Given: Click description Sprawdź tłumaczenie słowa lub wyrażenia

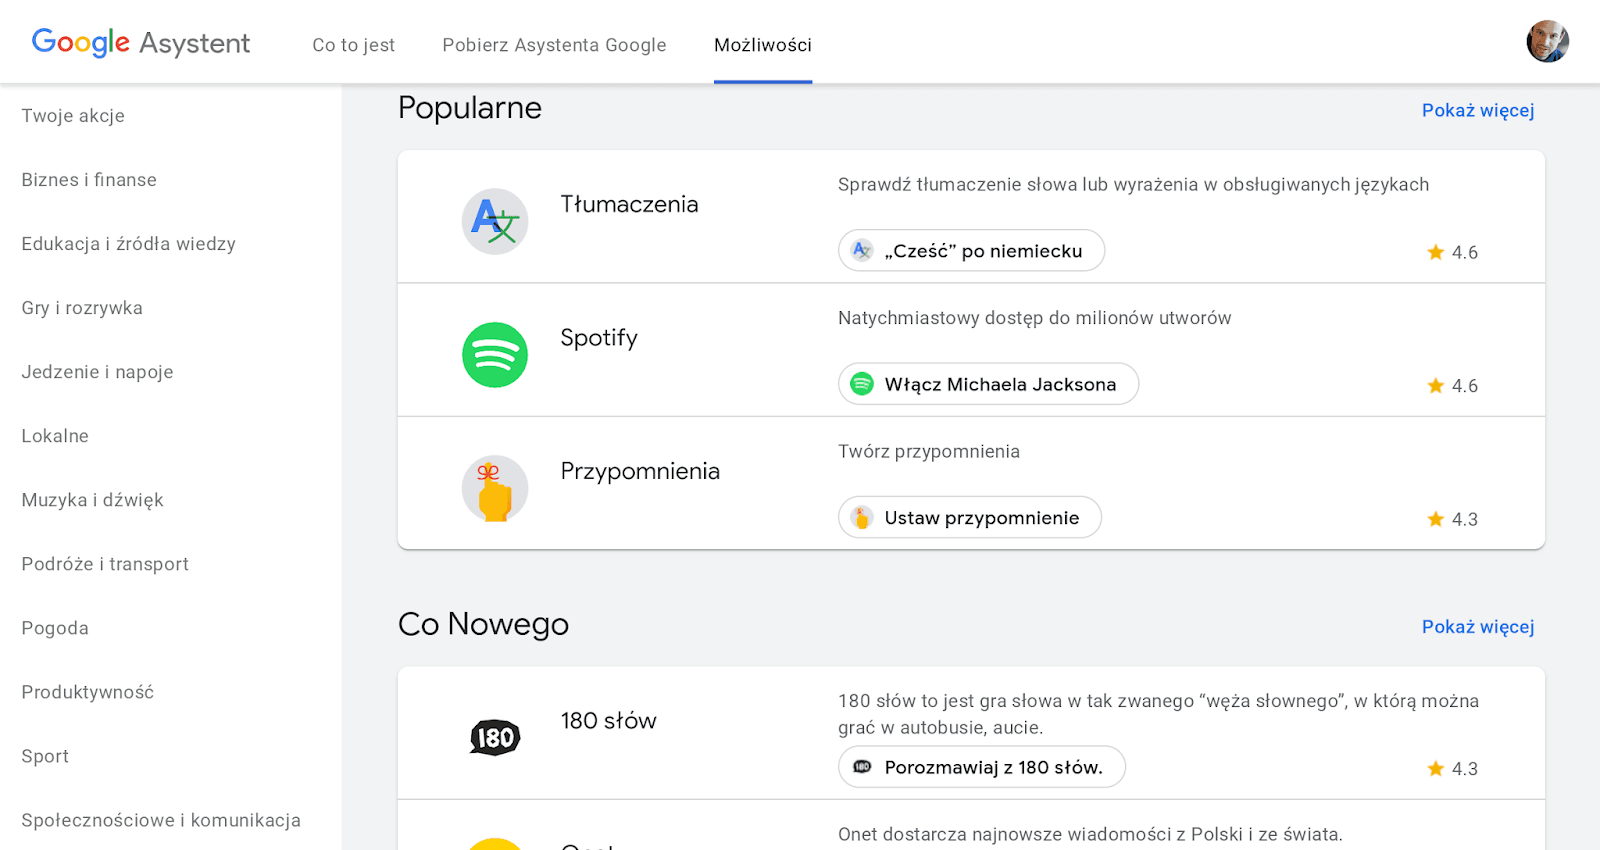Looking at the screenshot, I should (1134, 185).
